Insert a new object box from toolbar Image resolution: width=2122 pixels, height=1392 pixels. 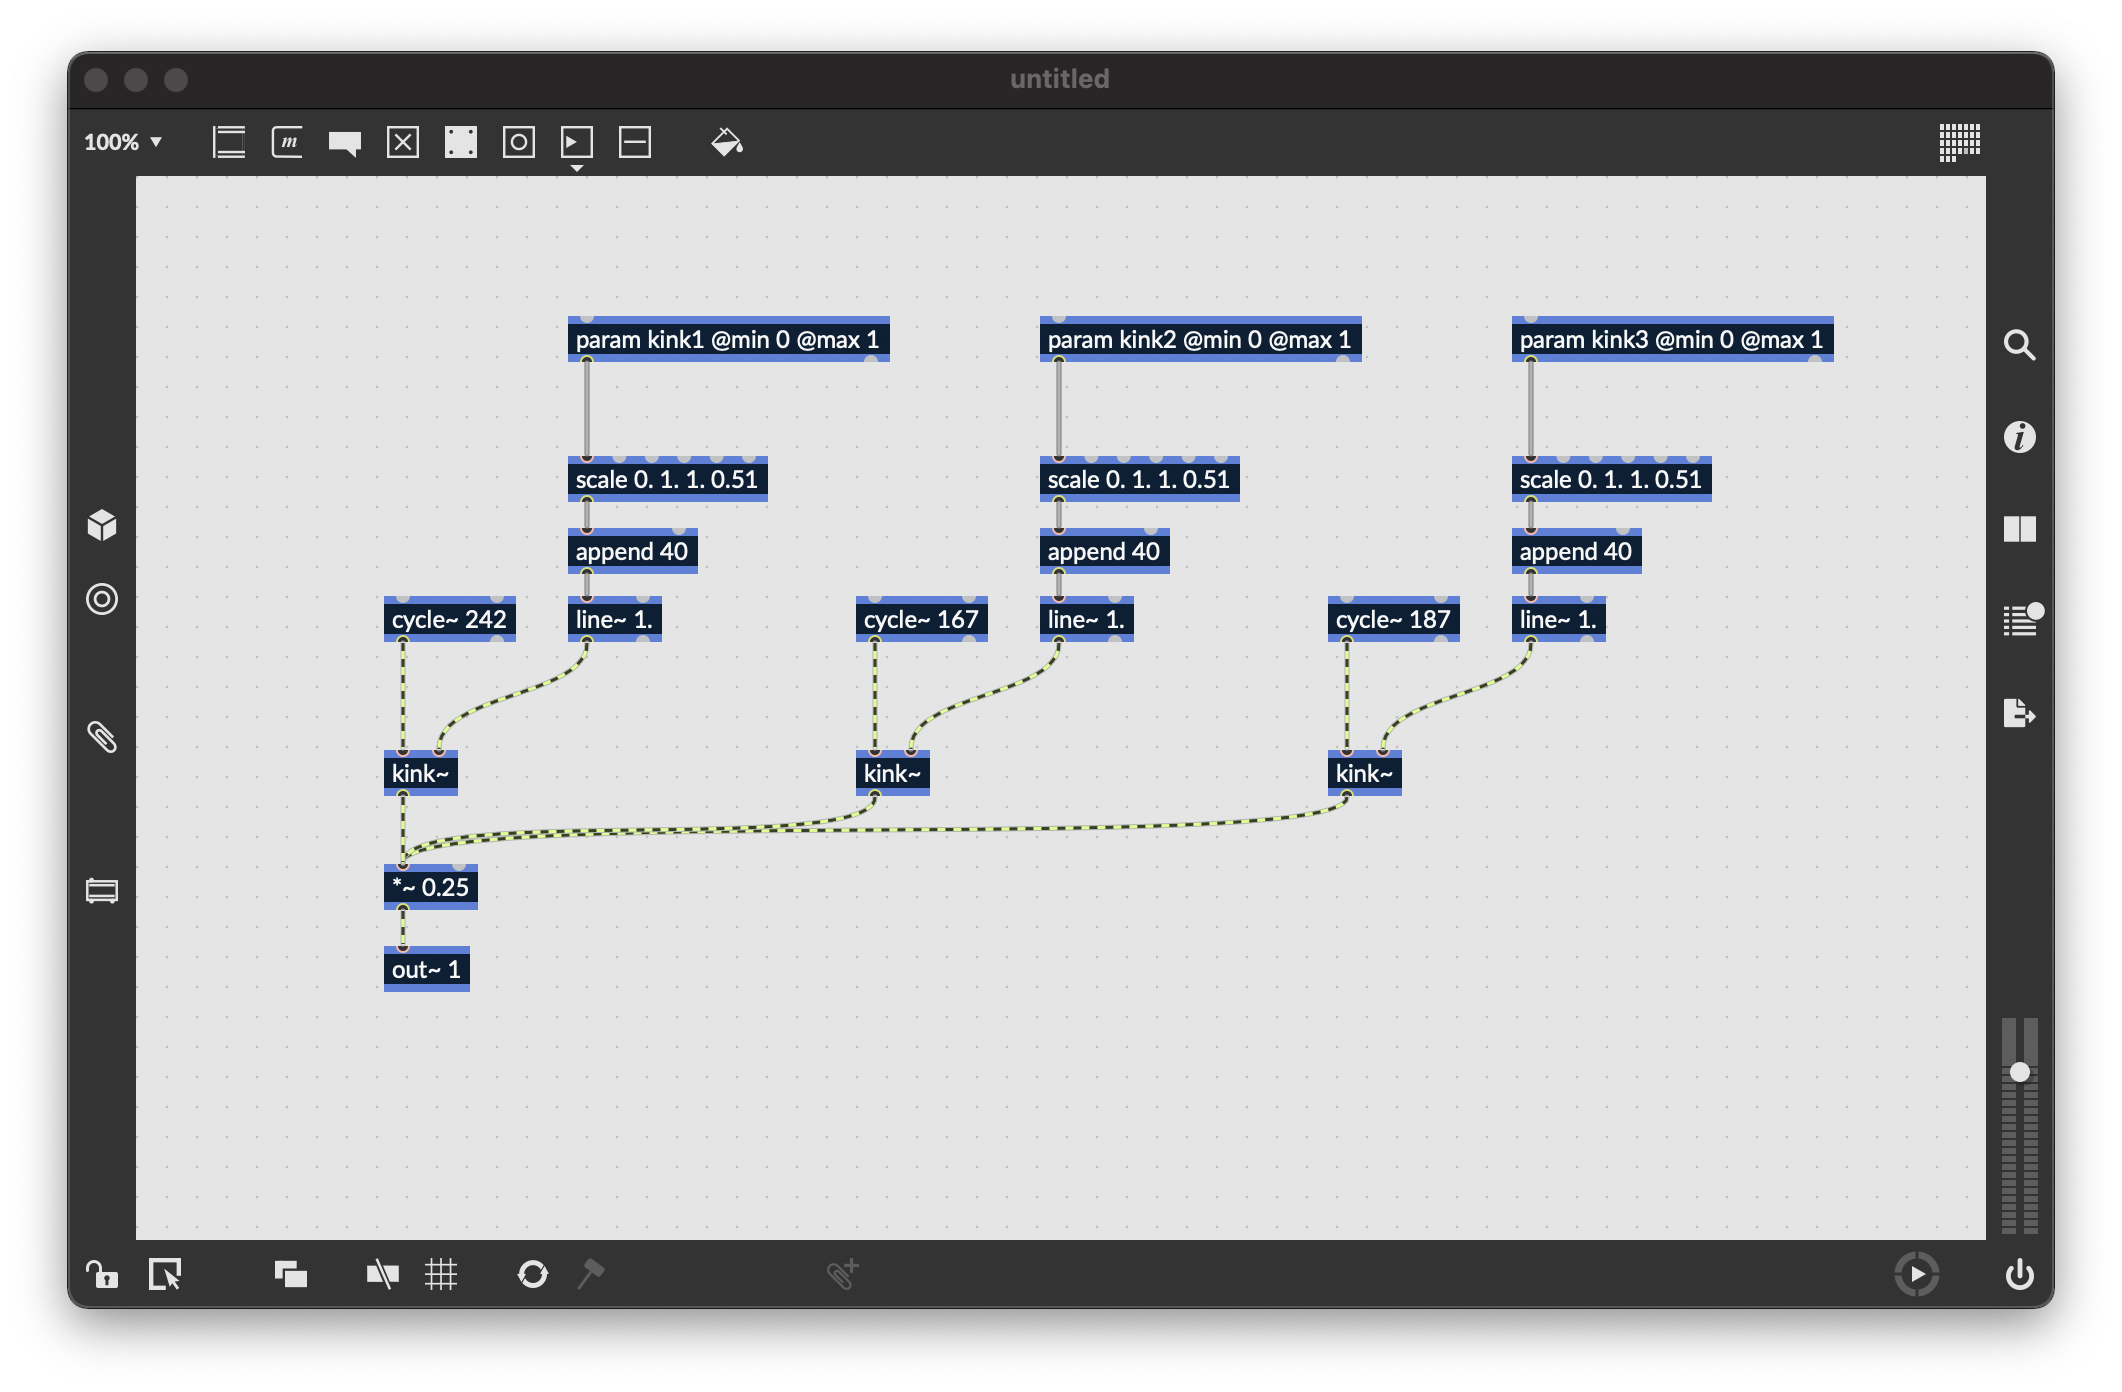(x=229, y=142)
